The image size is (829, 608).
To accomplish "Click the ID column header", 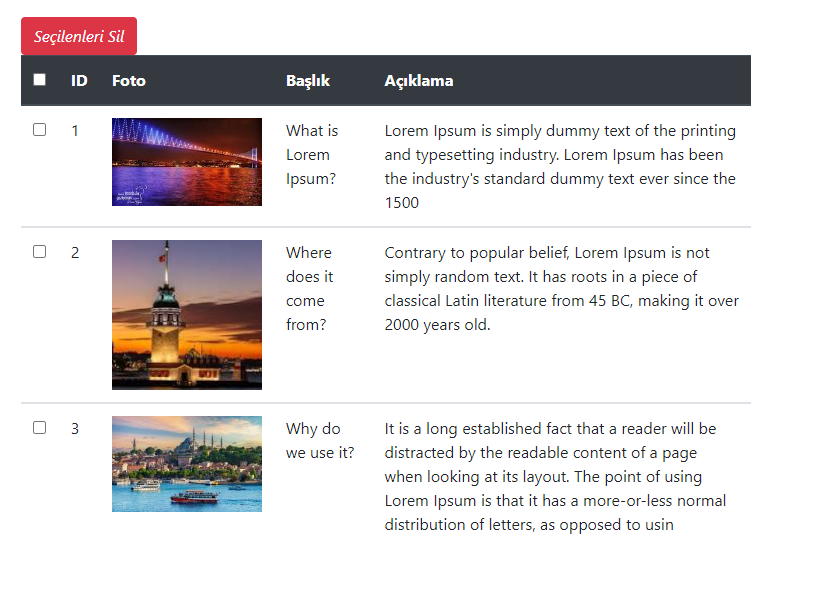I will (79, 80).
